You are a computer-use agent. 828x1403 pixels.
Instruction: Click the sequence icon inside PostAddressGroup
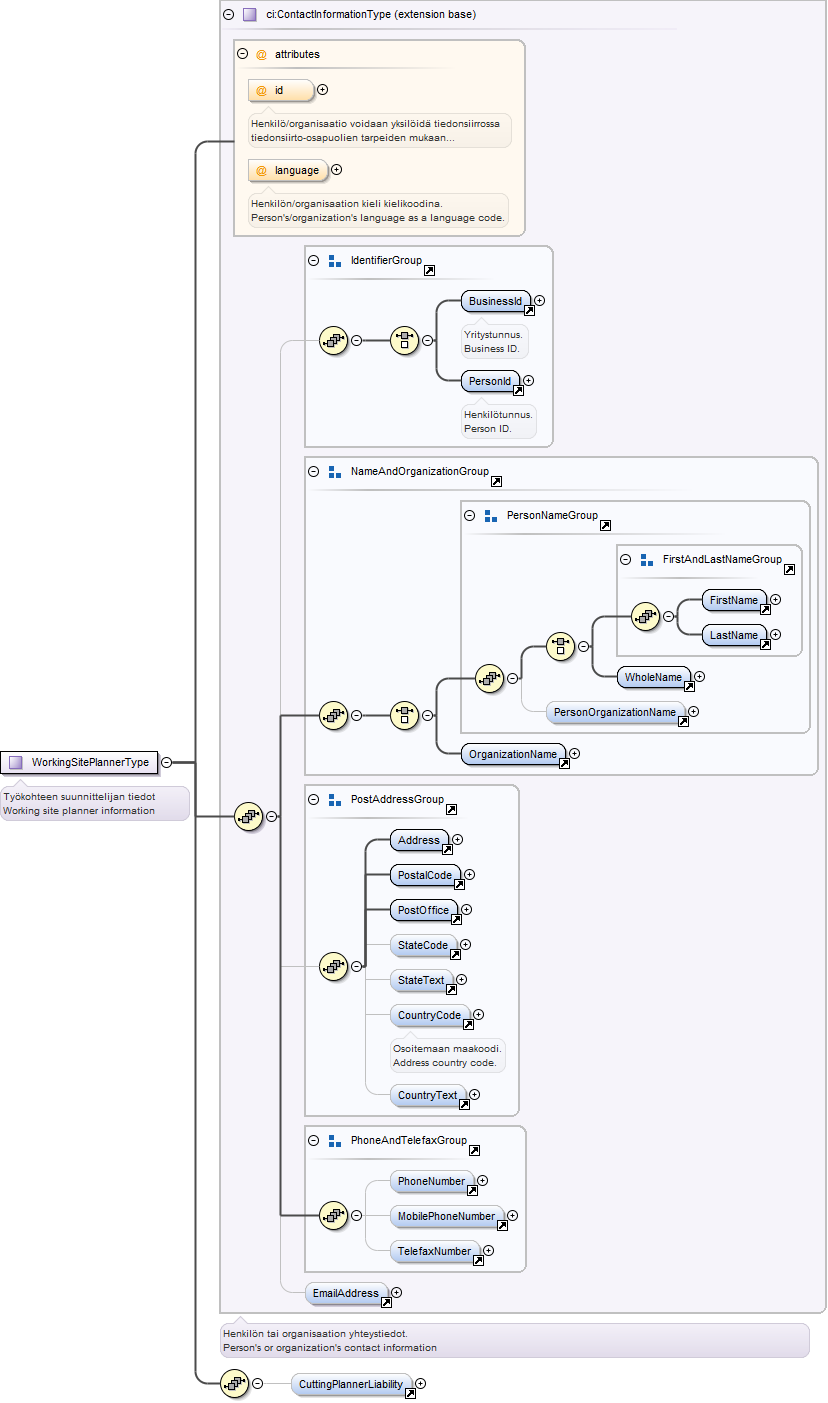(x=333, y=967)
